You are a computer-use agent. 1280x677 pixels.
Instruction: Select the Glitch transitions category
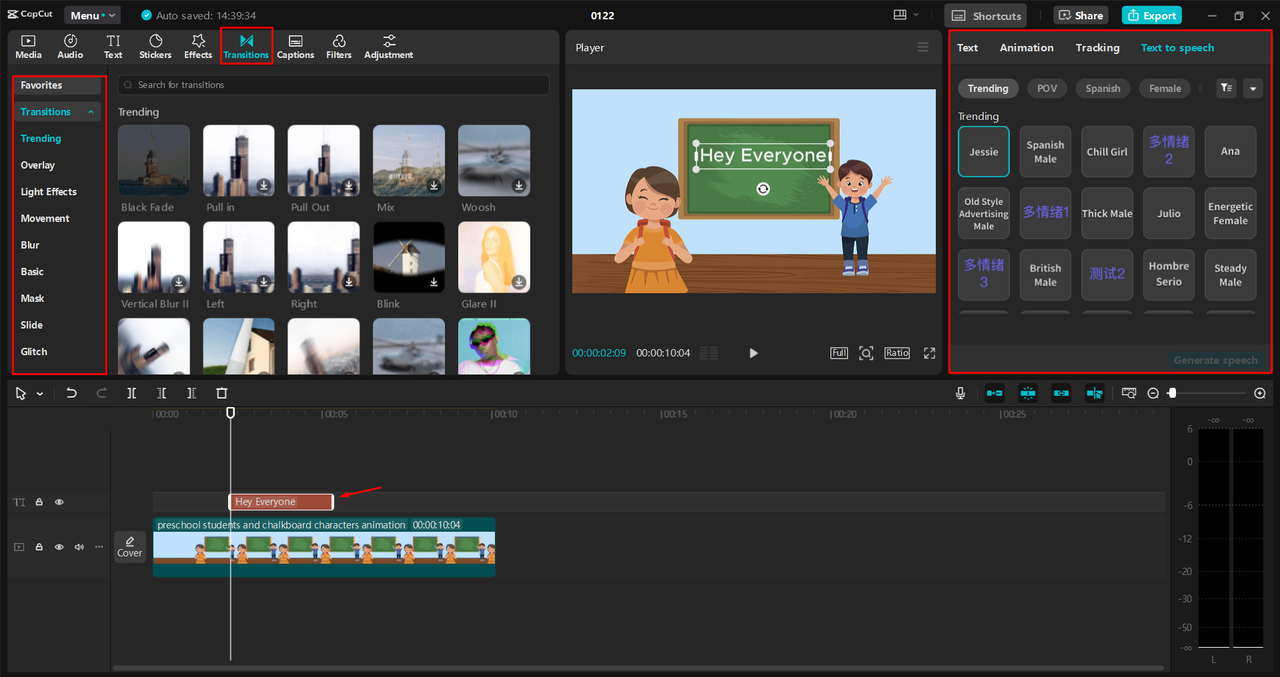34,352
